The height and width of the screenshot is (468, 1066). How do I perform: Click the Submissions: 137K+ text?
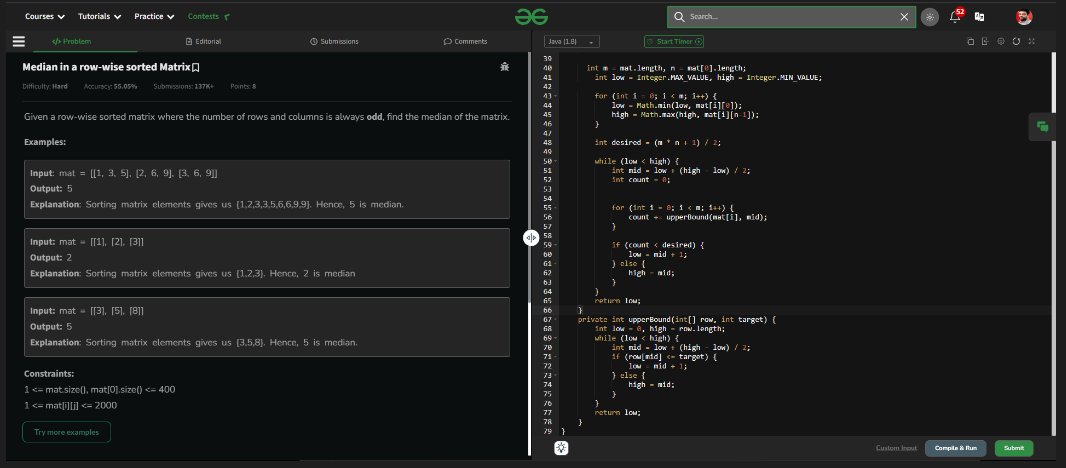point(184,86)
